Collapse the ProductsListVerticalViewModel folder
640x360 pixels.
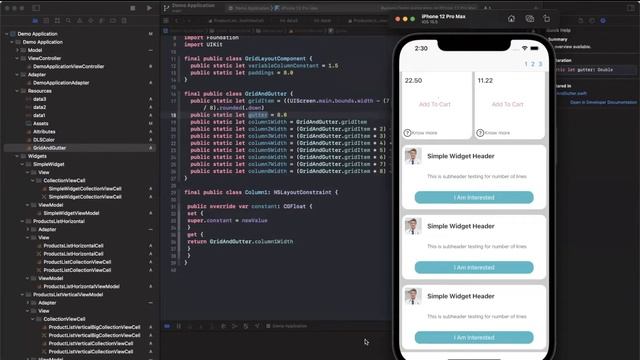pos(23,295)
